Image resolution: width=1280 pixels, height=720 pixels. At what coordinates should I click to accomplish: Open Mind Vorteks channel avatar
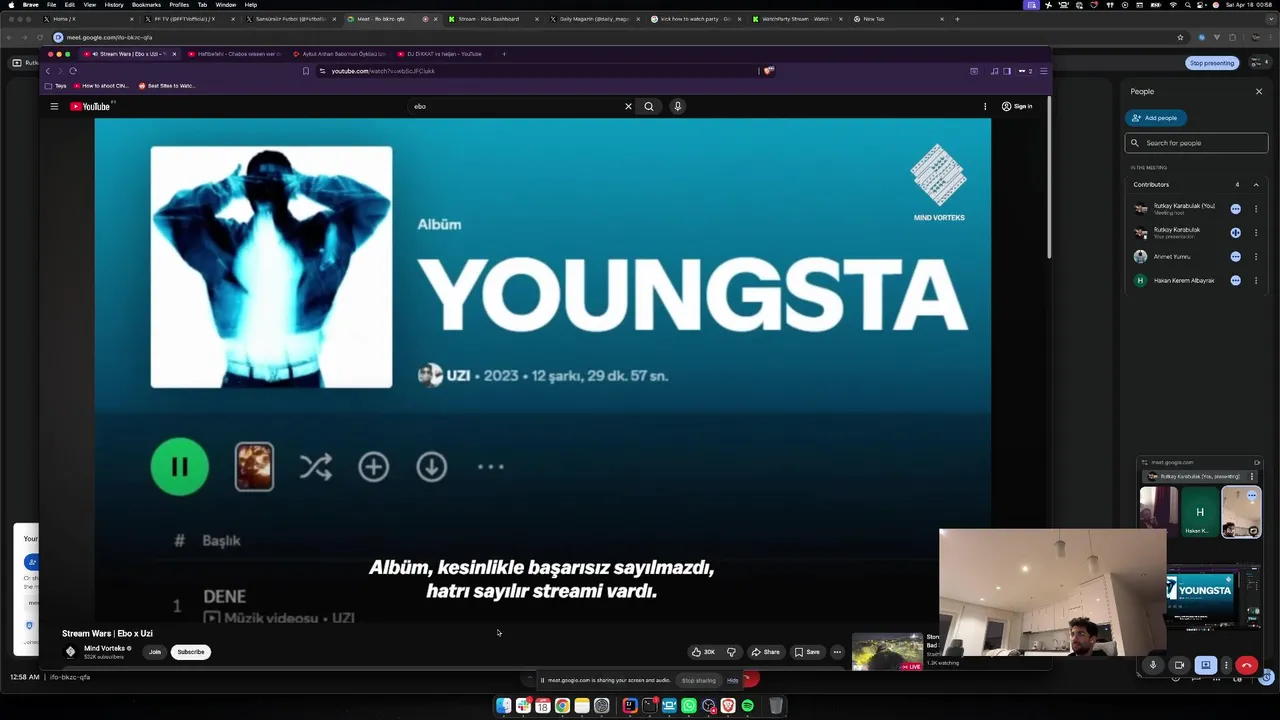tap(70, 651)
